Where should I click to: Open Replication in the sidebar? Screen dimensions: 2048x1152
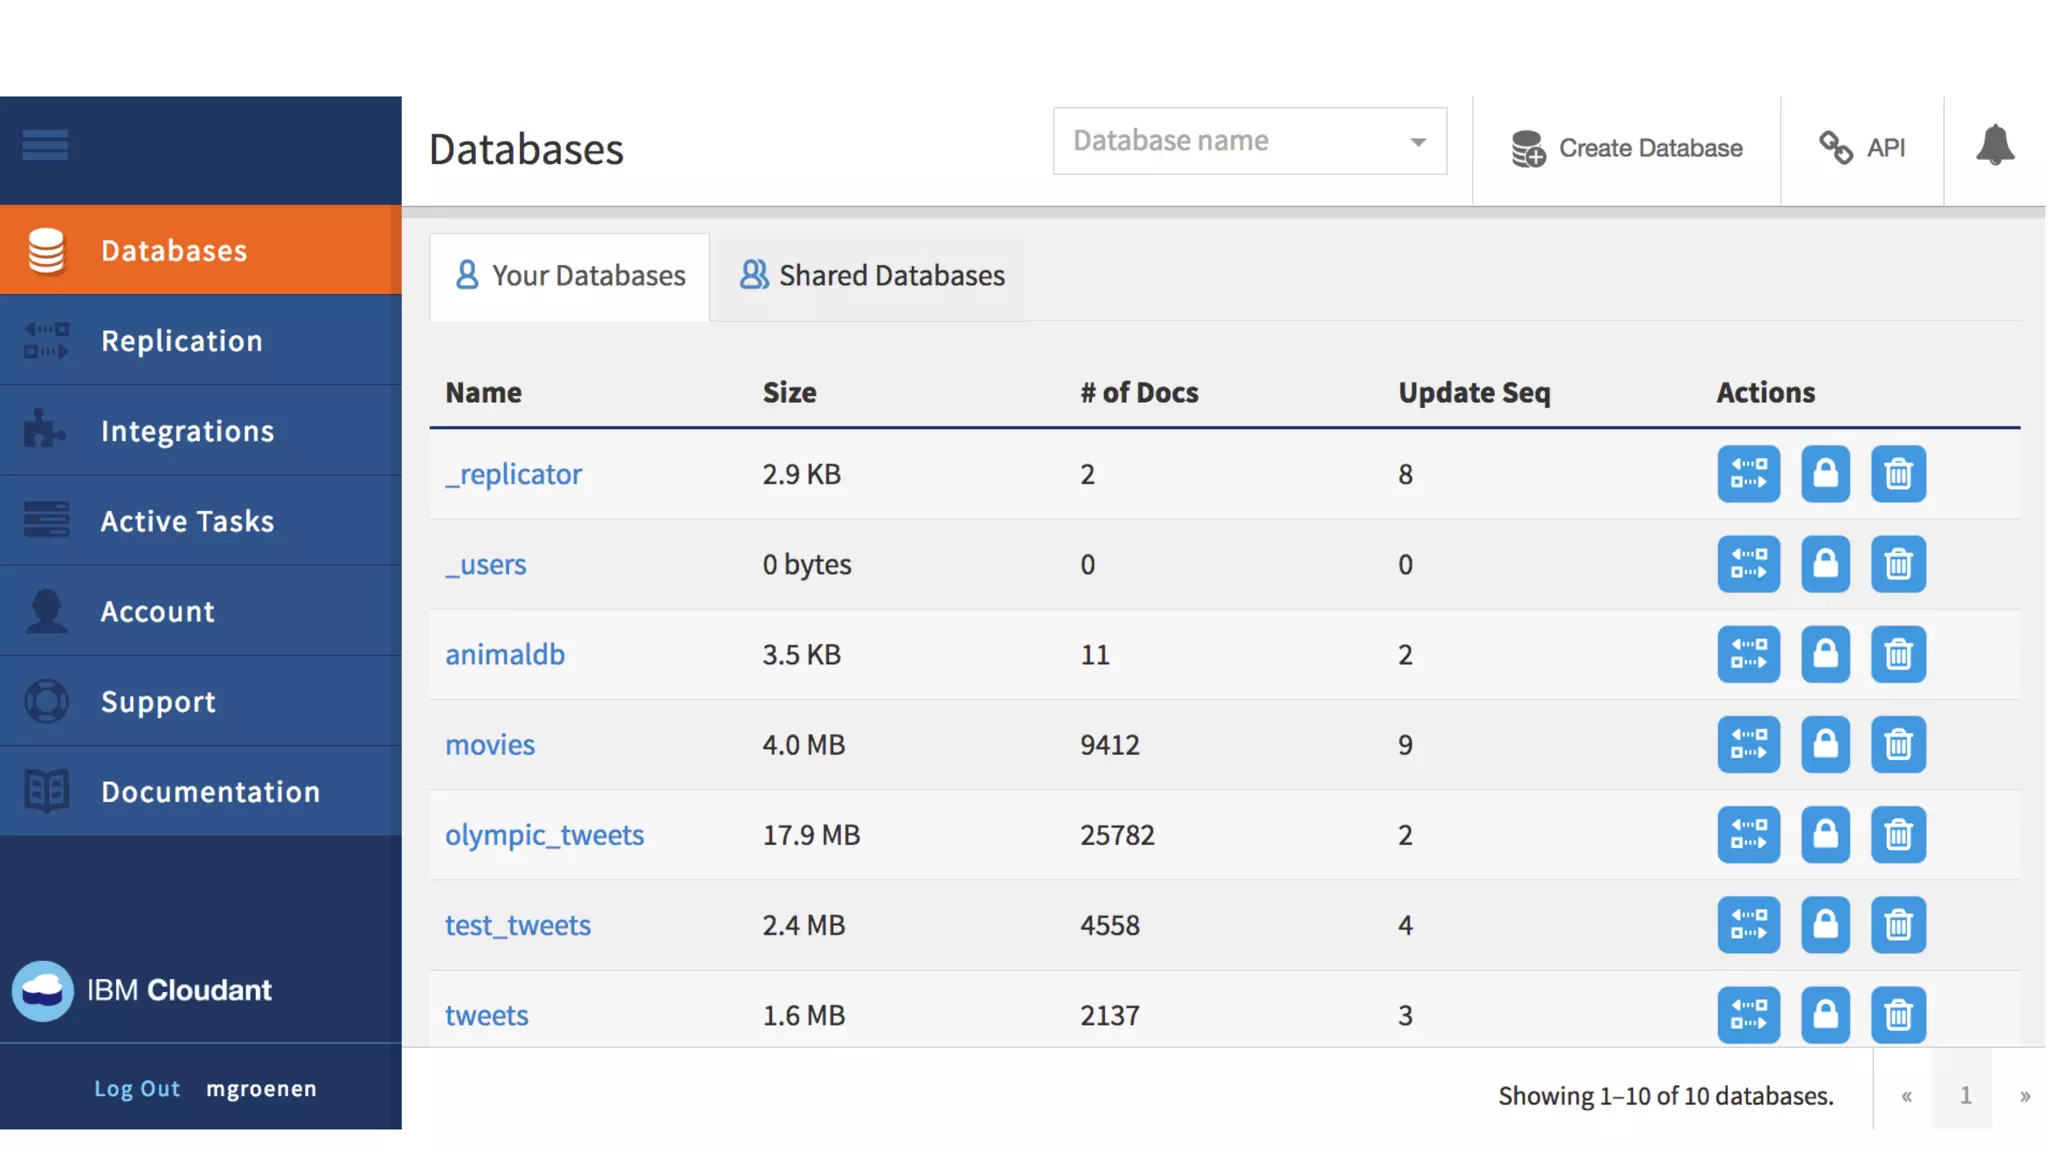point(181,341)
